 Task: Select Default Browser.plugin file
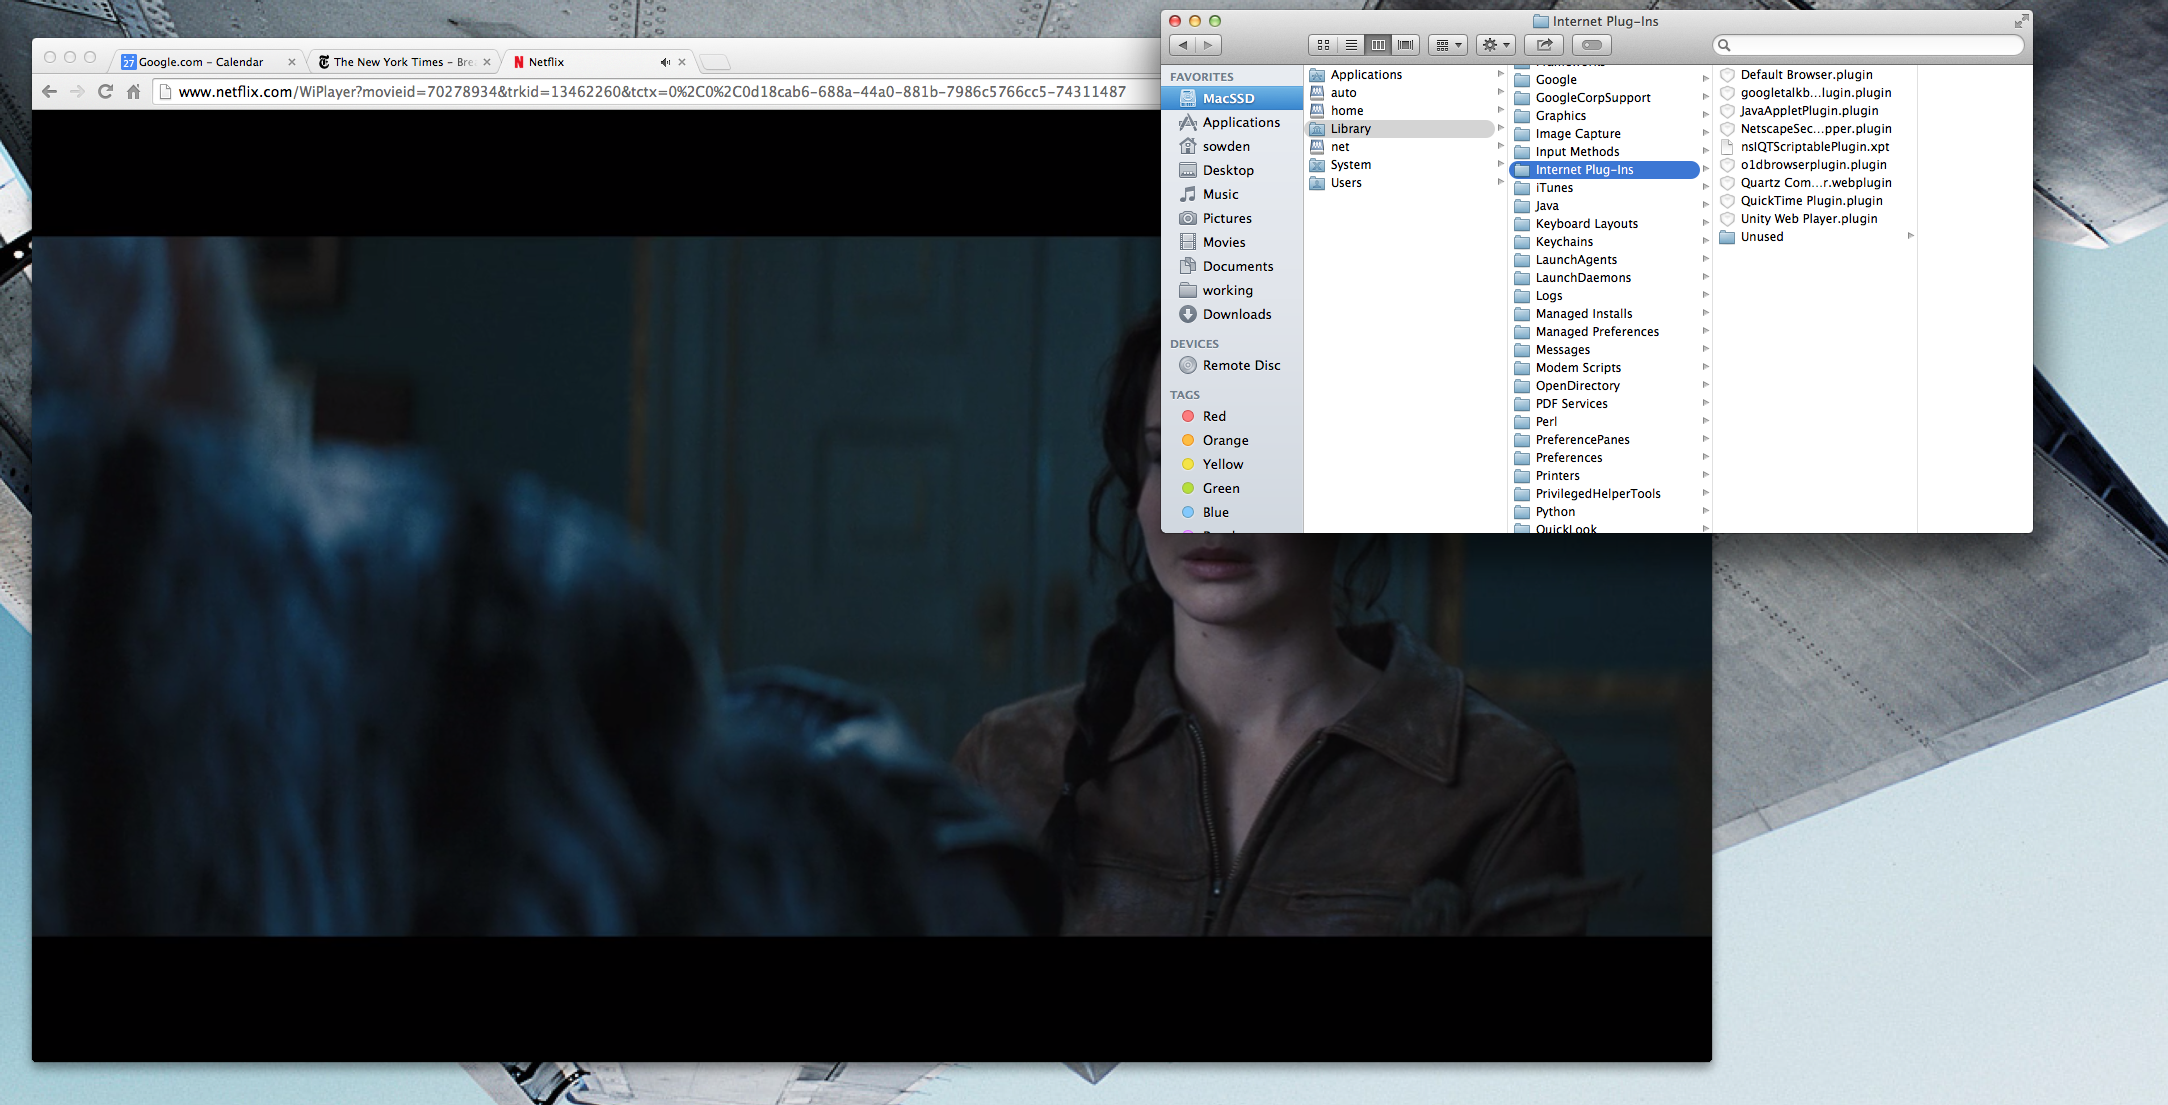1816,75
